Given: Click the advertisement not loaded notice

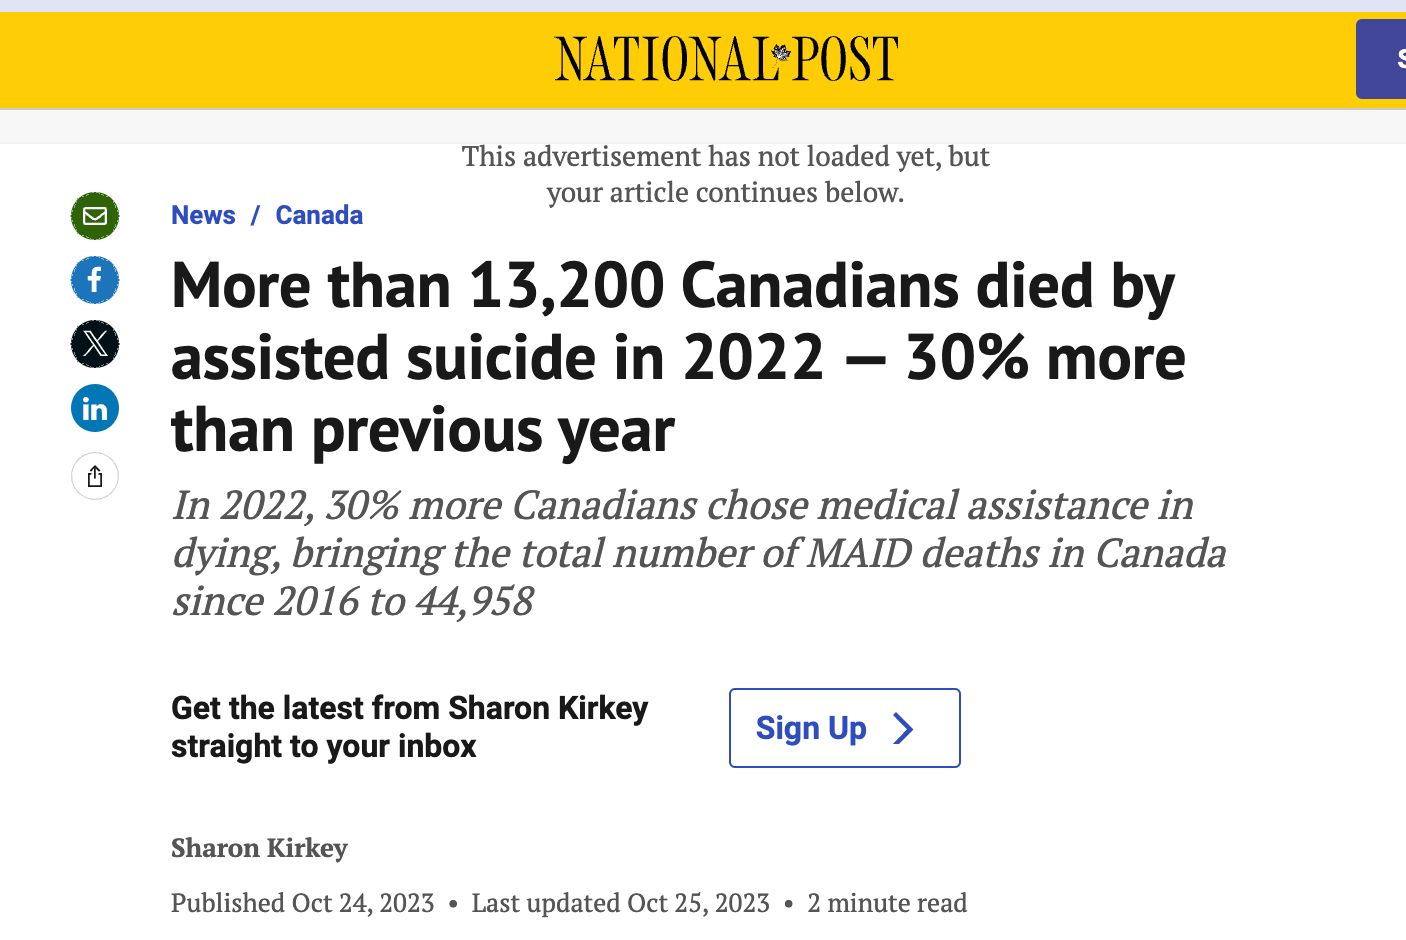Looking at the screenshot, I should (x=725, y=174).
